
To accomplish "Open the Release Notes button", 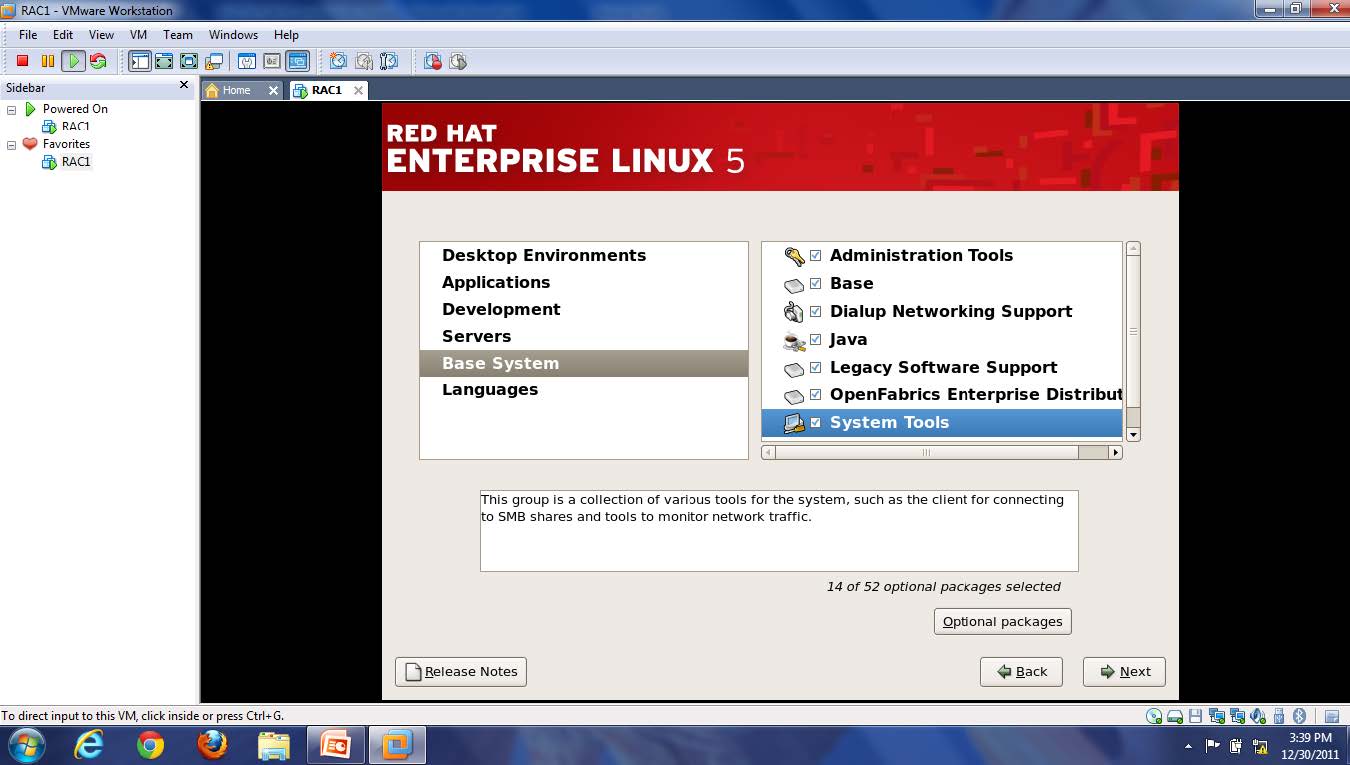I will (x=461, y=672).
